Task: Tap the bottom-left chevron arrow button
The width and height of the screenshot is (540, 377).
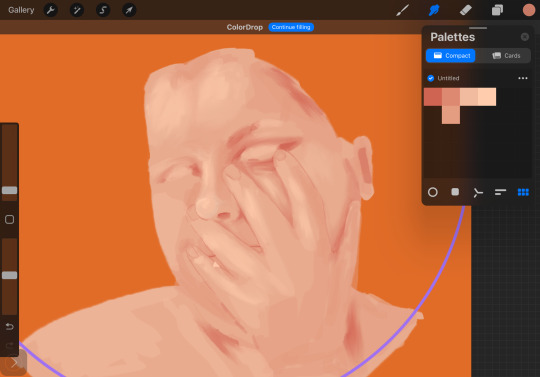Action: [x=14, y=363]
